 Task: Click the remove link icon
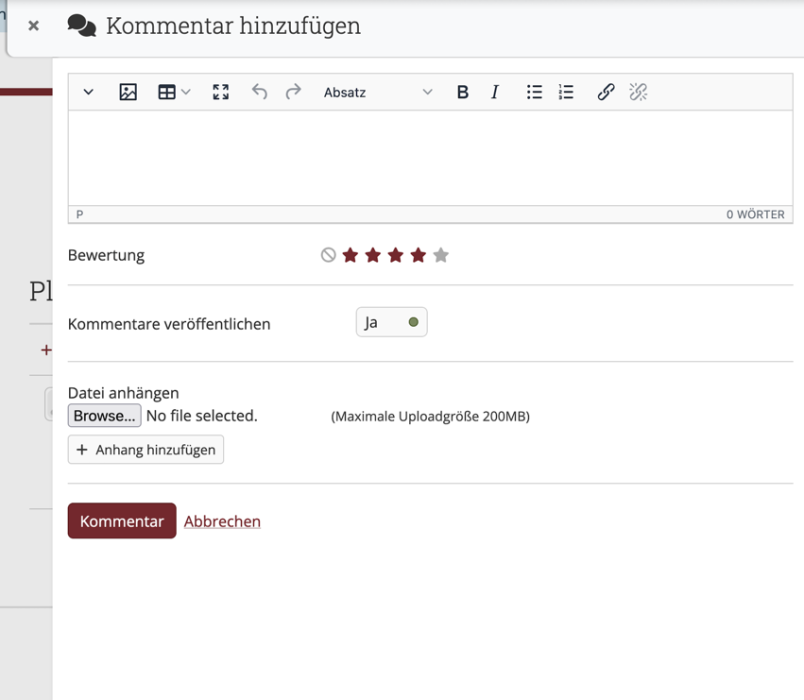638,92
